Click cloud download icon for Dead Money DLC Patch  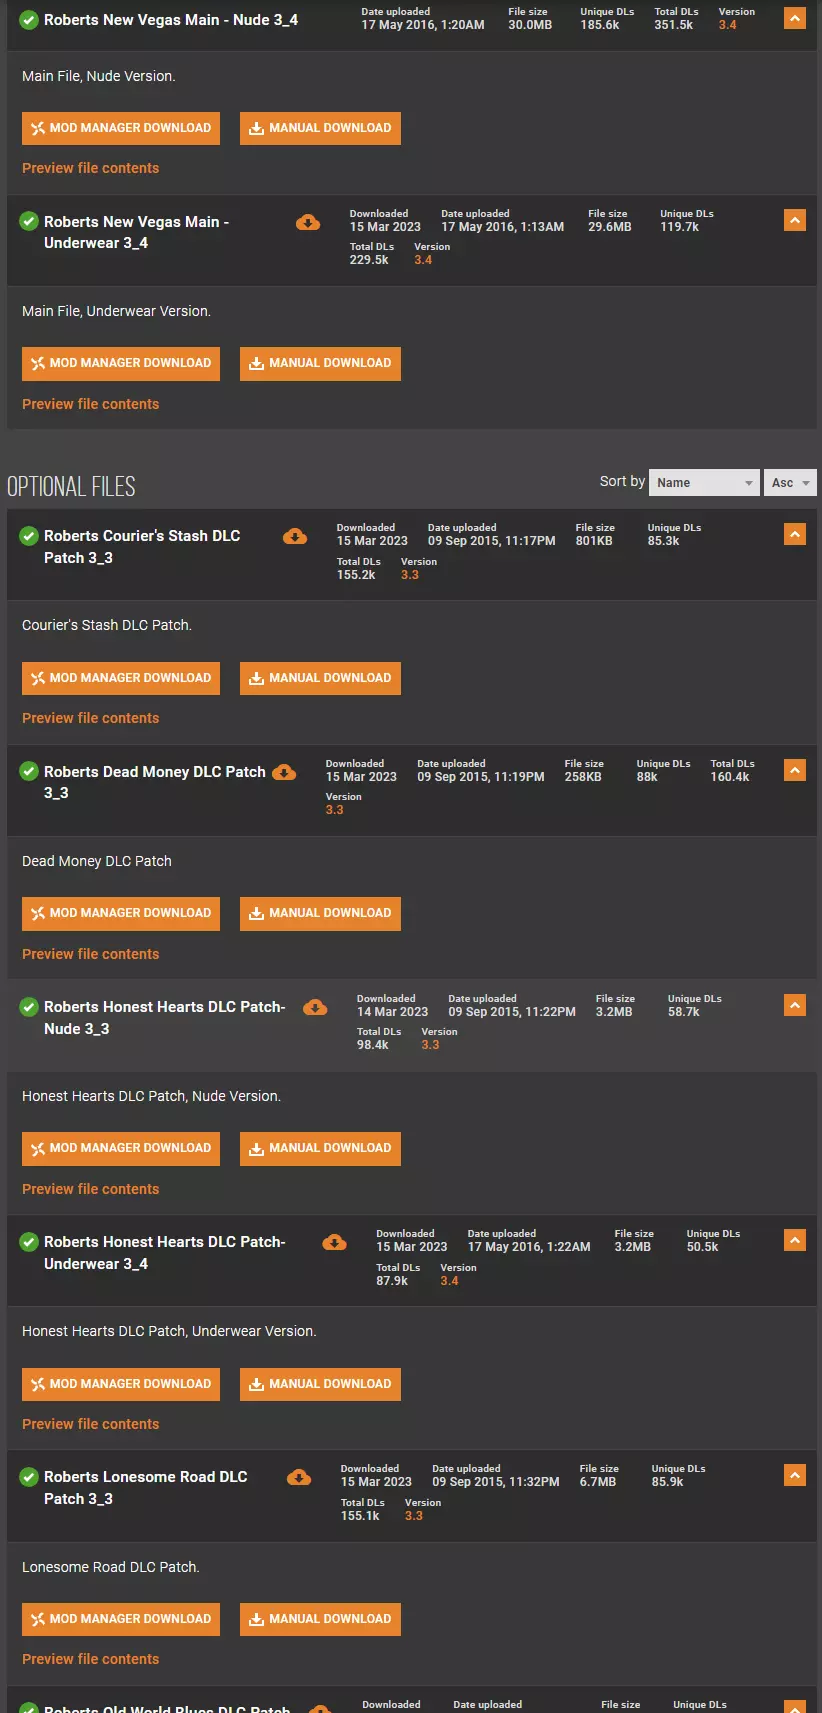pos(284,772)
